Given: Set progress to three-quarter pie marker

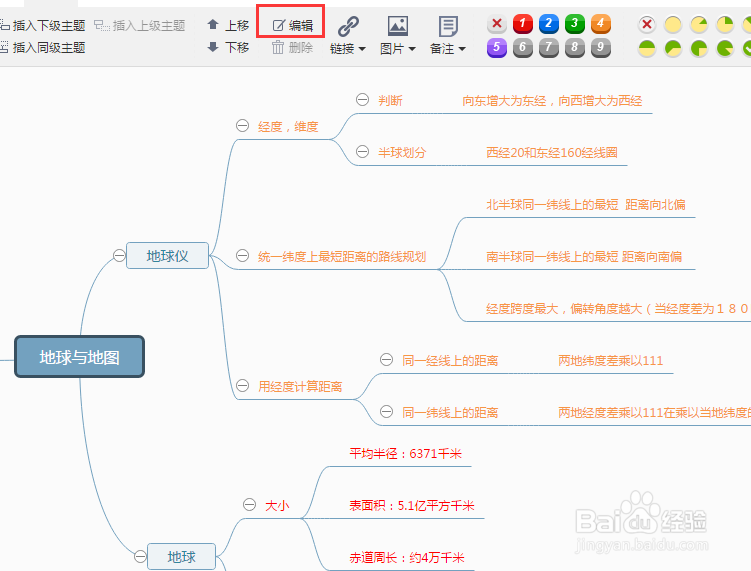Looking at the screenshot, I should click(699, 48).
